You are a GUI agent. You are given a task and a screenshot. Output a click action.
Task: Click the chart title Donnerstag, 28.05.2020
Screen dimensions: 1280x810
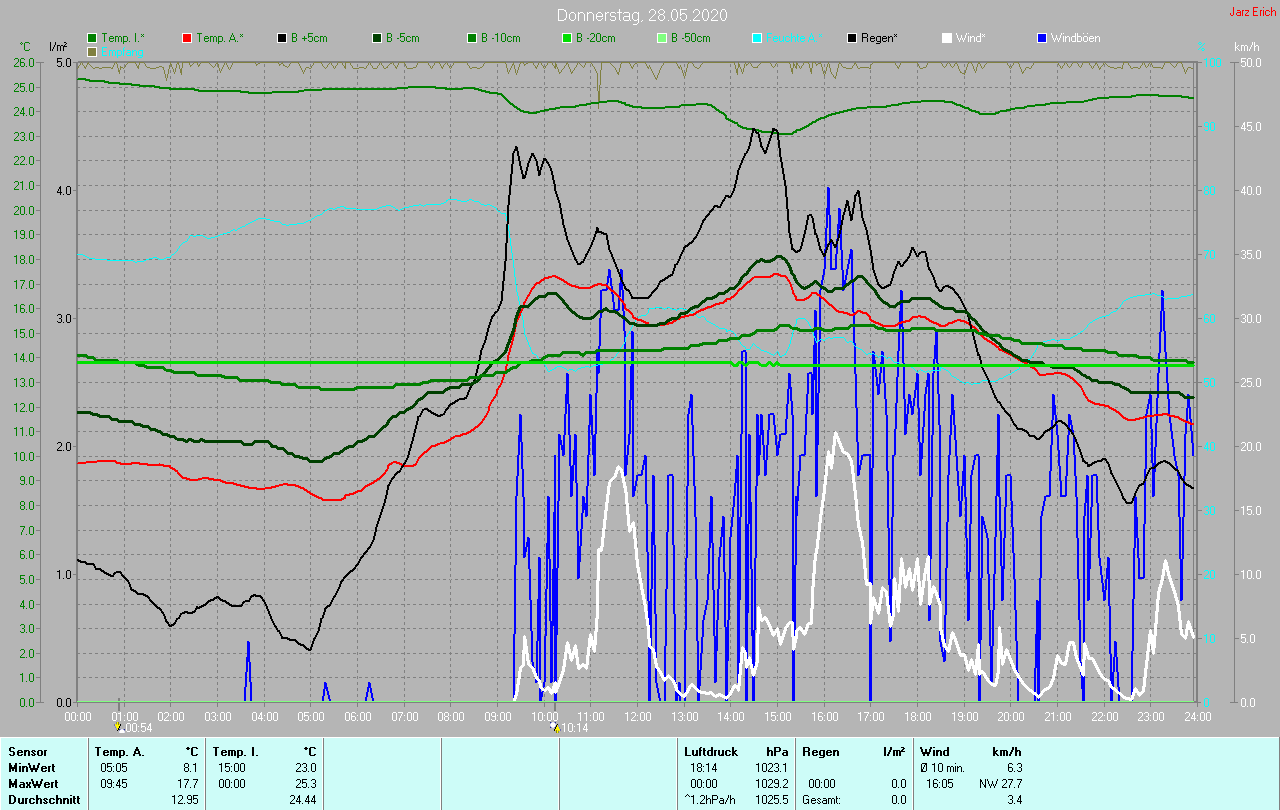point(642,15)
